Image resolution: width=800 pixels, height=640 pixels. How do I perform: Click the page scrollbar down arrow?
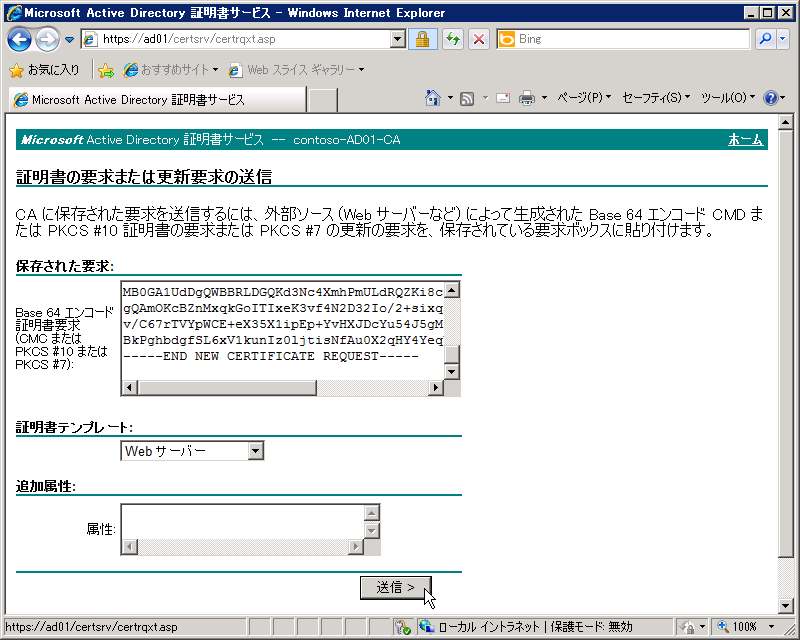coord(786,606)
